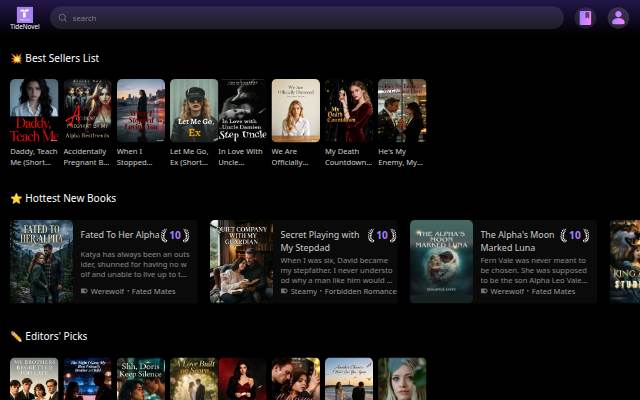Click the 'Secret Playing with My Stepdad' title
This screenshot has width=640, height=400.
[320, 241]
